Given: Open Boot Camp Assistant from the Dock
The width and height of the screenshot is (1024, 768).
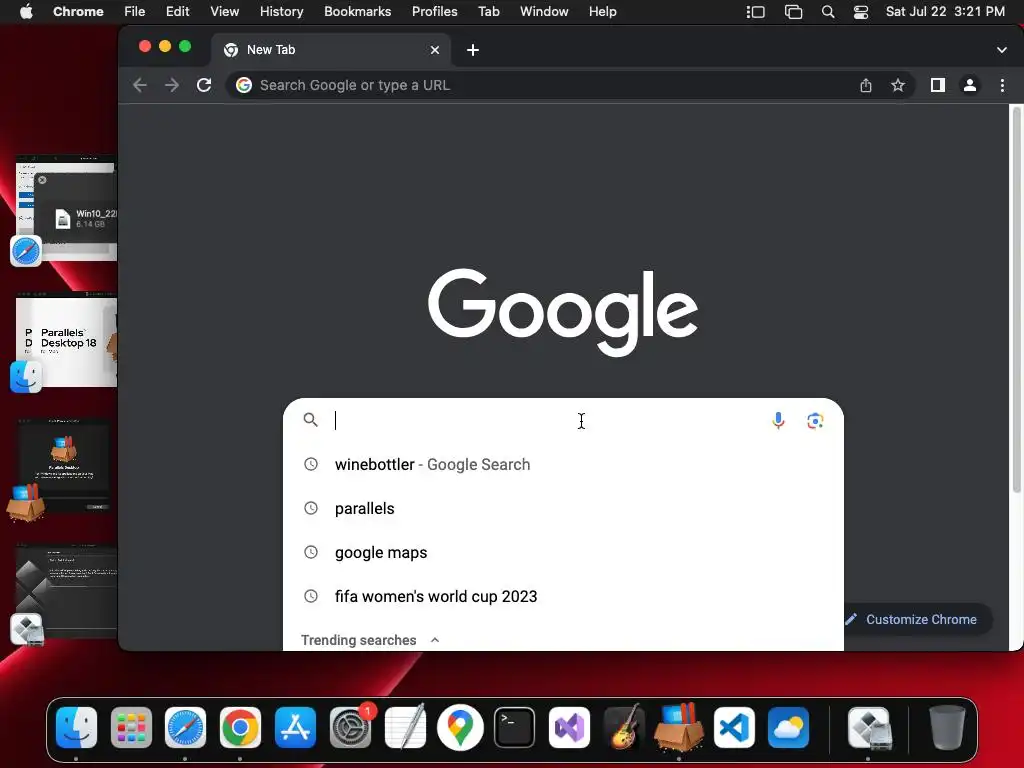Looking at the screenshot, I should pyautogui.click(x=869, y=728).
